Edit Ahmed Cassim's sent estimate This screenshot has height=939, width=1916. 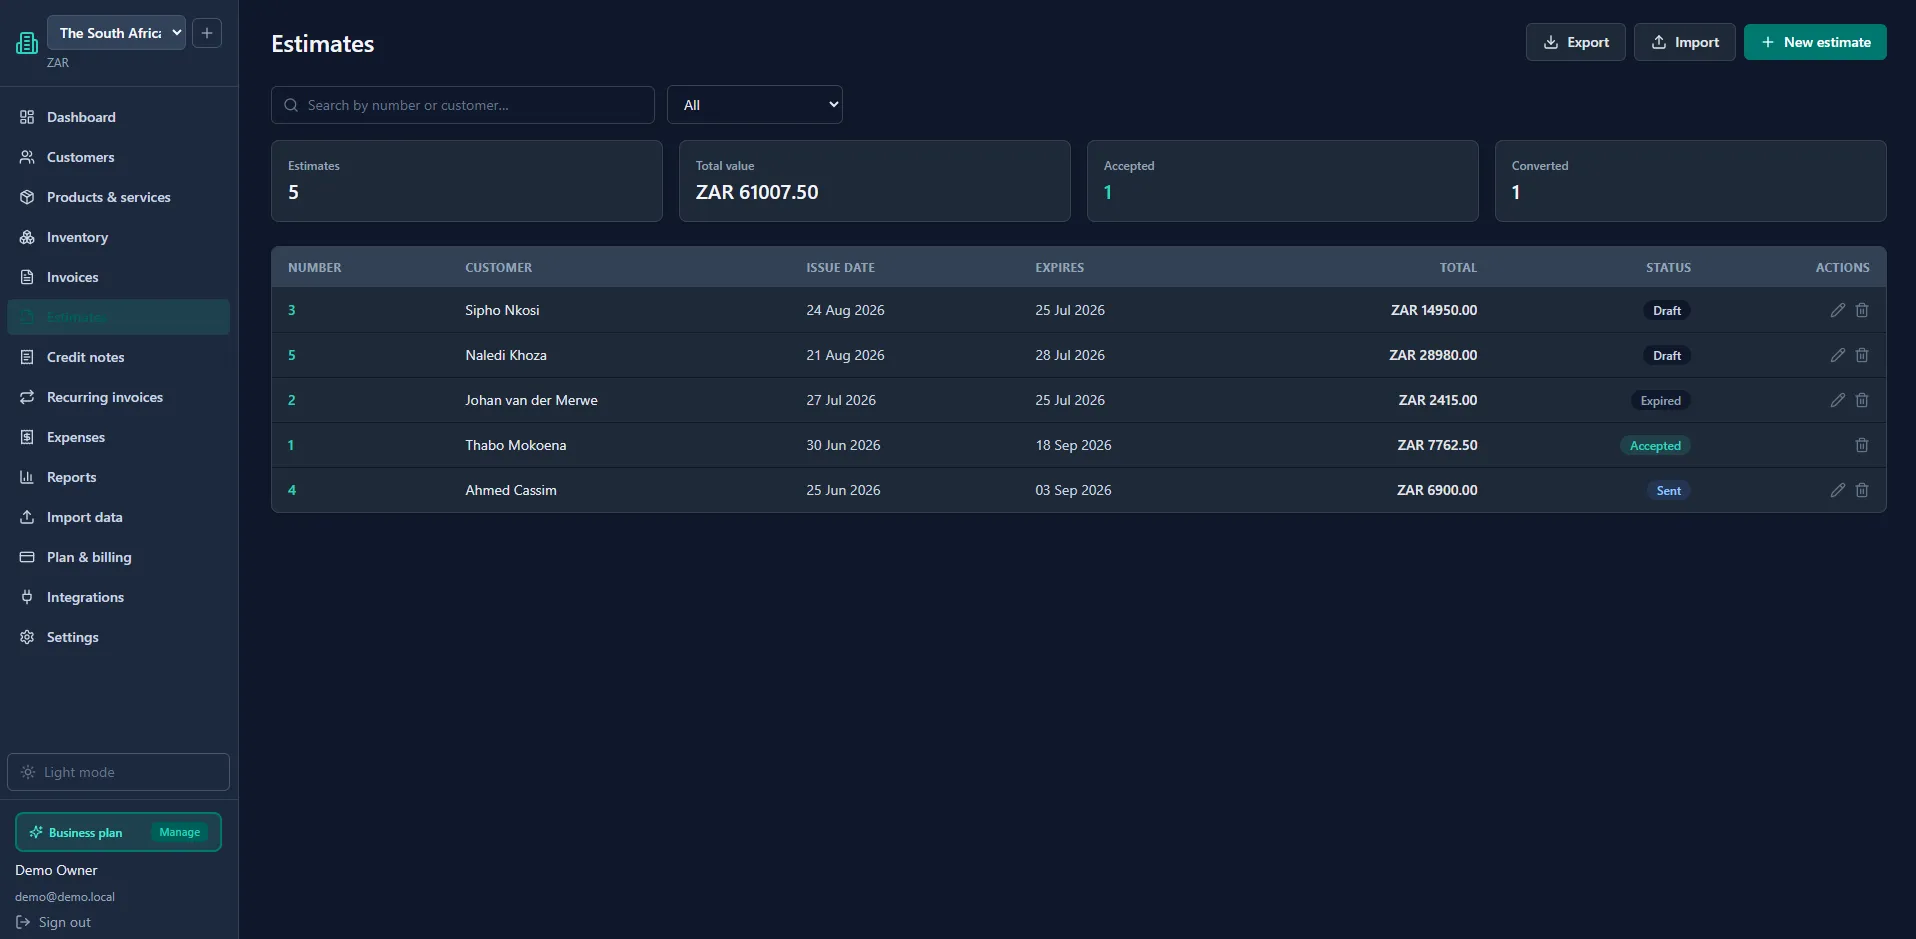click(x=1837, y=490)
